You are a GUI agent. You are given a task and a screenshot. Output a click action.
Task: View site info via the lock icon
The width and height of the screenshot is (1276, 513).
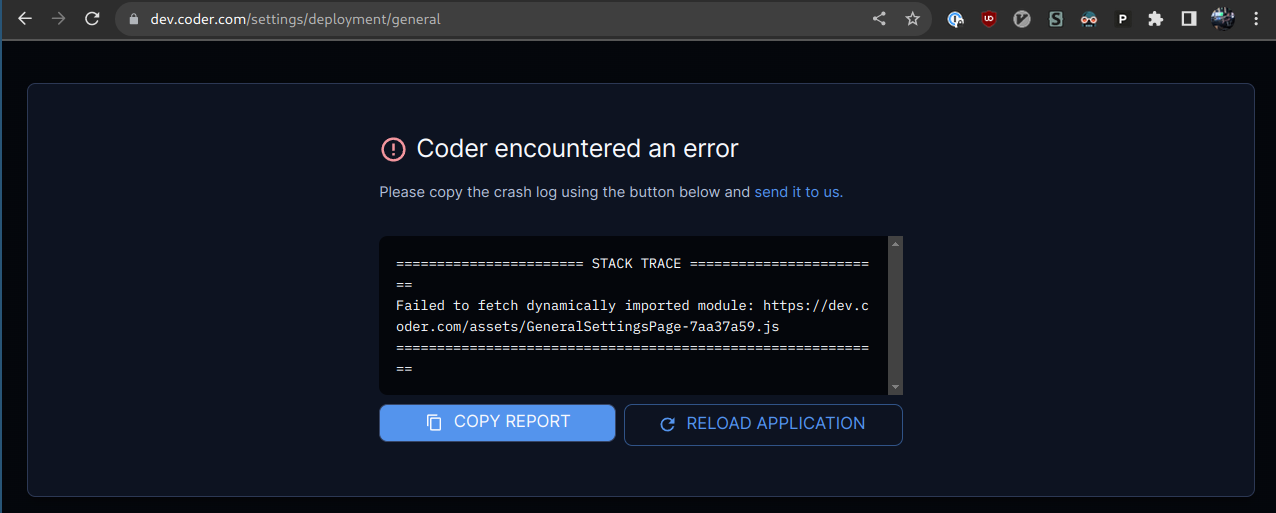coord(135,19)
